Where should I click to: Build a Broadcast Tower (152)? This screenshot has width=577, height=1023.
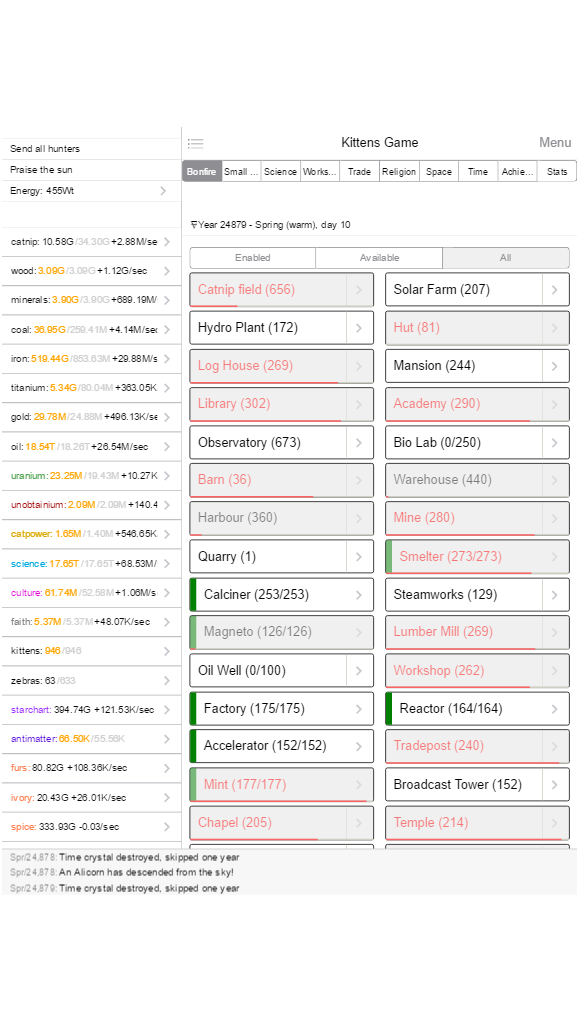point(464,784)
